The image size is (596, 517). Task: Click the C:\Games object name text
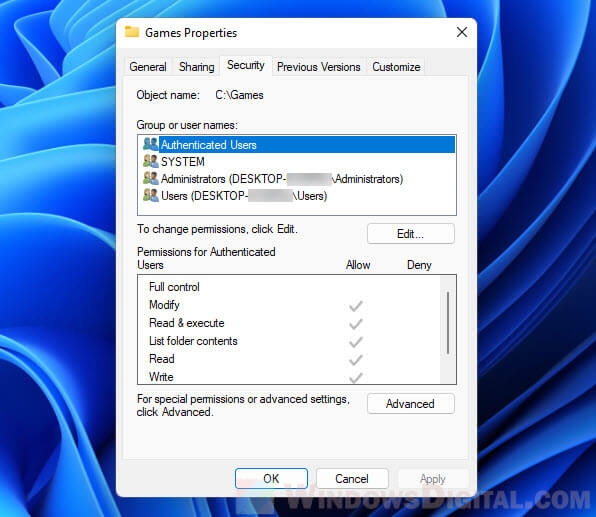(x=239, y=95)
